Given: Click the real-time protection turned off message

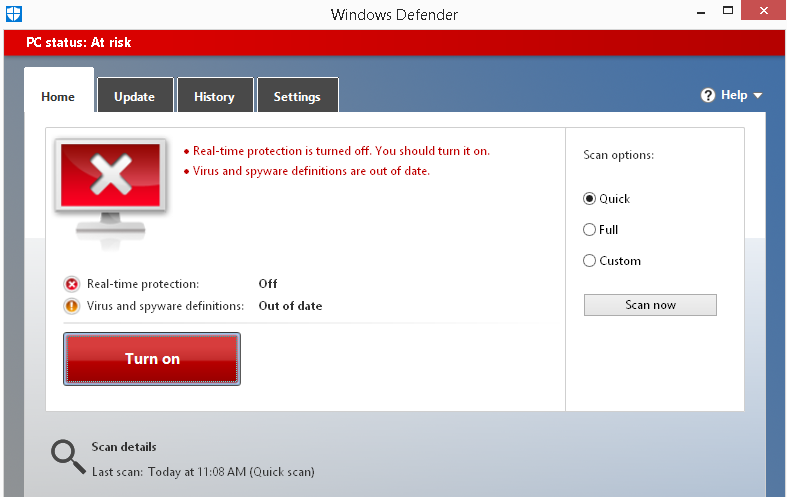Looking at the screenshot, I should pos(341,151).
